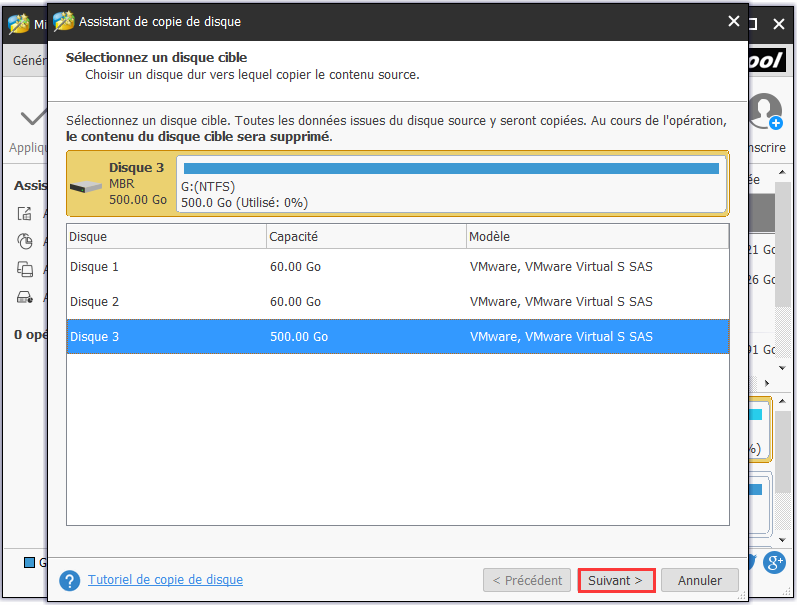Open the Google+ icon in the corner
Image resolution: width=797 pixels, height=605 pixels.
(774, 563)
